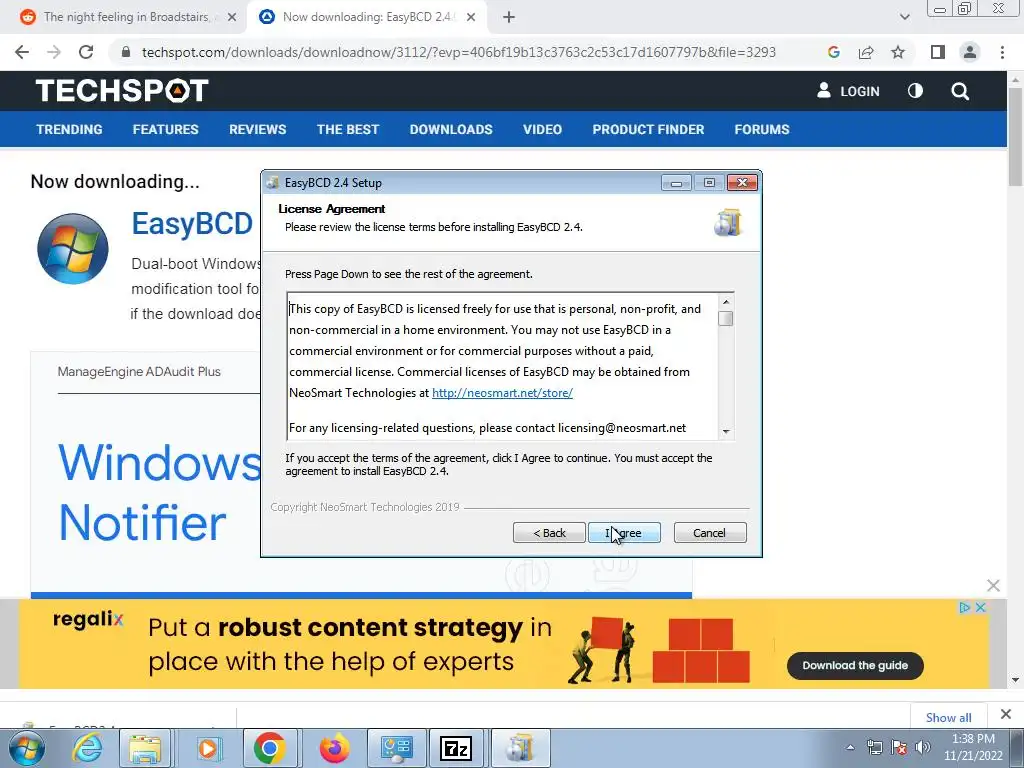Close the Now downloading EasyBCD tab

[x=471, y=17]
